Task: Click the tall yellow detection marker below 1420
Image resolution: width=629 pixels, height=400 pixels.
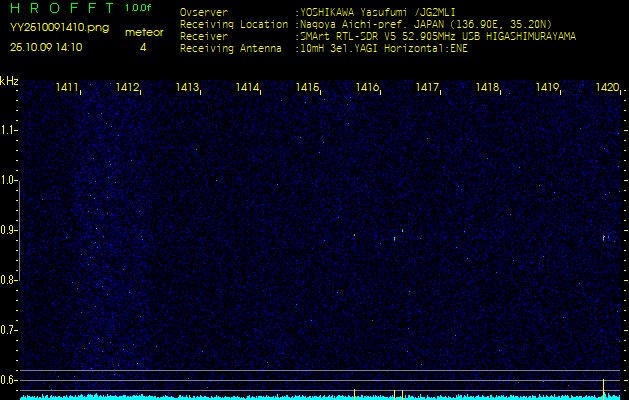Action: (x=603, y=389)
